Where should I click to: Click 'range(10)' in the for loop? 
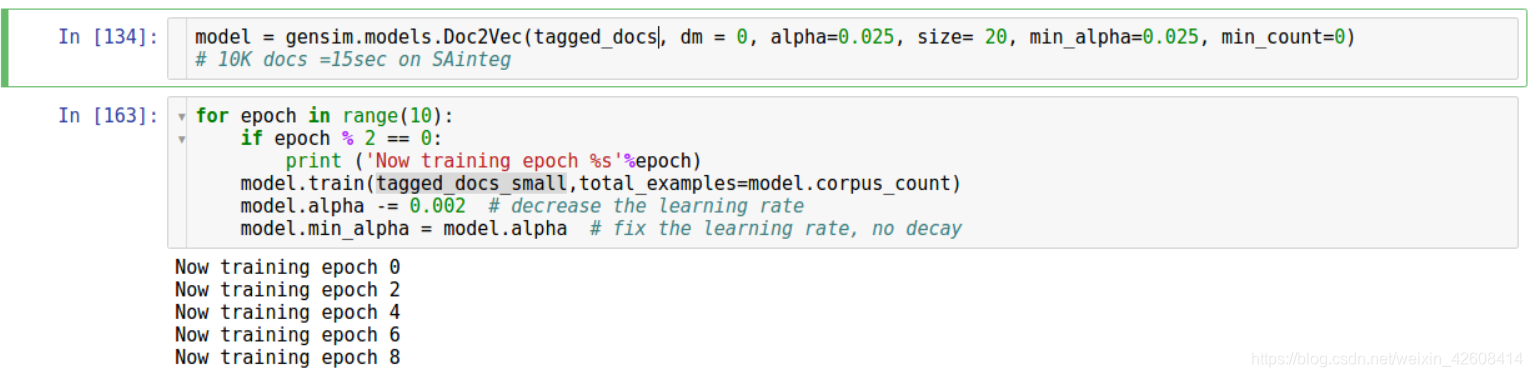[393, 116]
